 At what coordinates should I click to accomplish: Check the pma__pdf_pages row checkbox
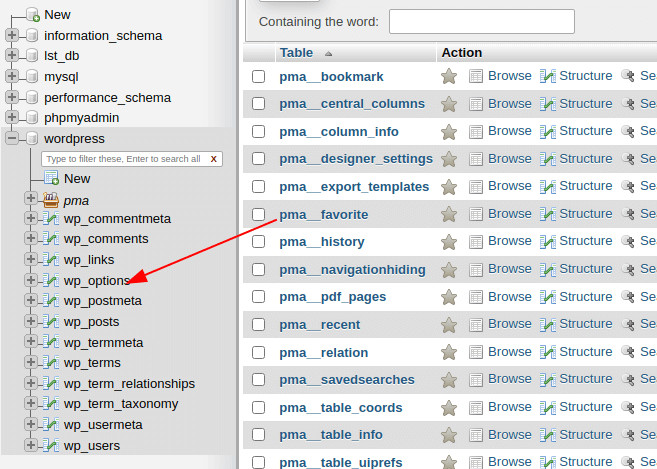tap(259, 297)
